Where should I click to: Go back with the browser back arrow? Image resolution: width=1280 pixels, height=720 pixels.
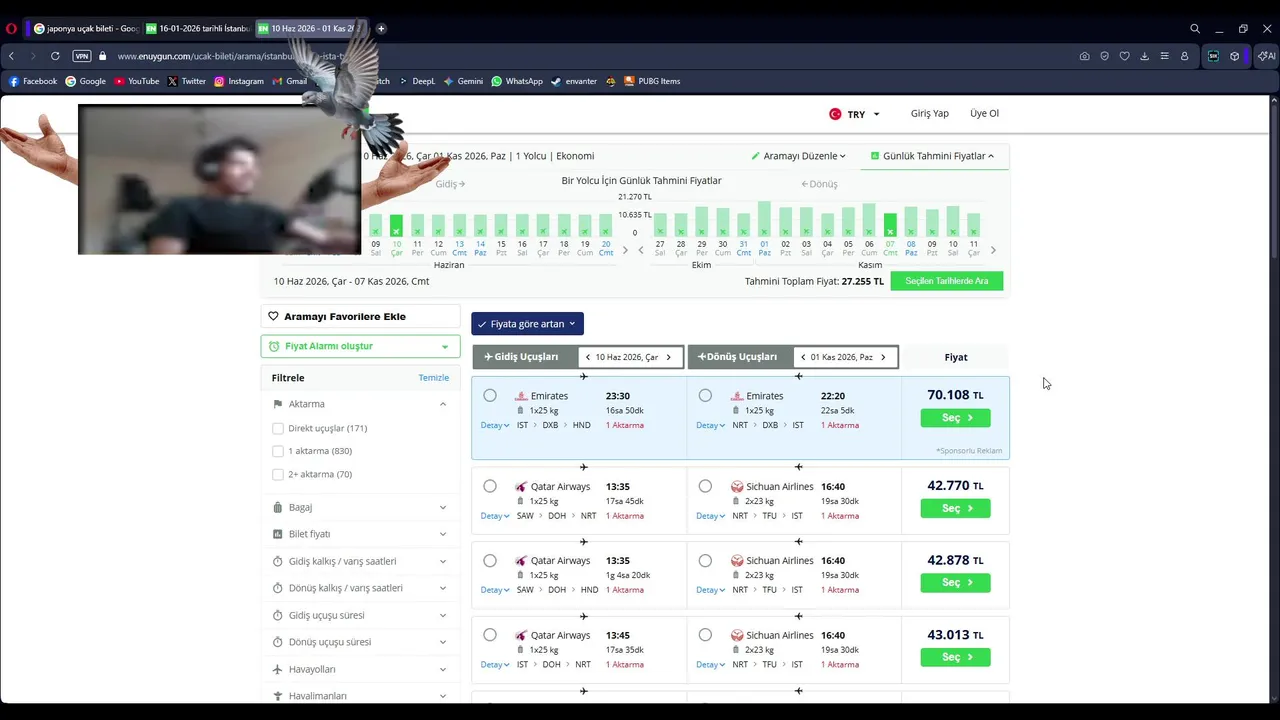coord(12,56)
